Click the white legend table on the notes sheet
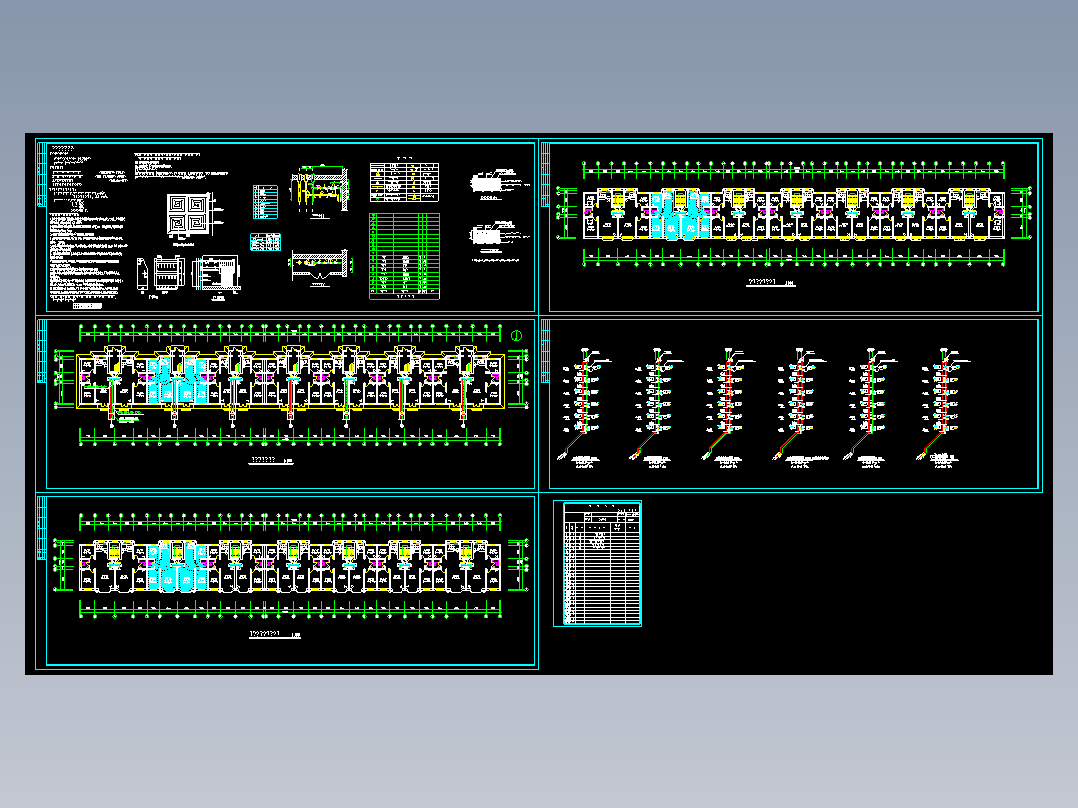This screenshot has width=1078, height=808. pos(404,182)
